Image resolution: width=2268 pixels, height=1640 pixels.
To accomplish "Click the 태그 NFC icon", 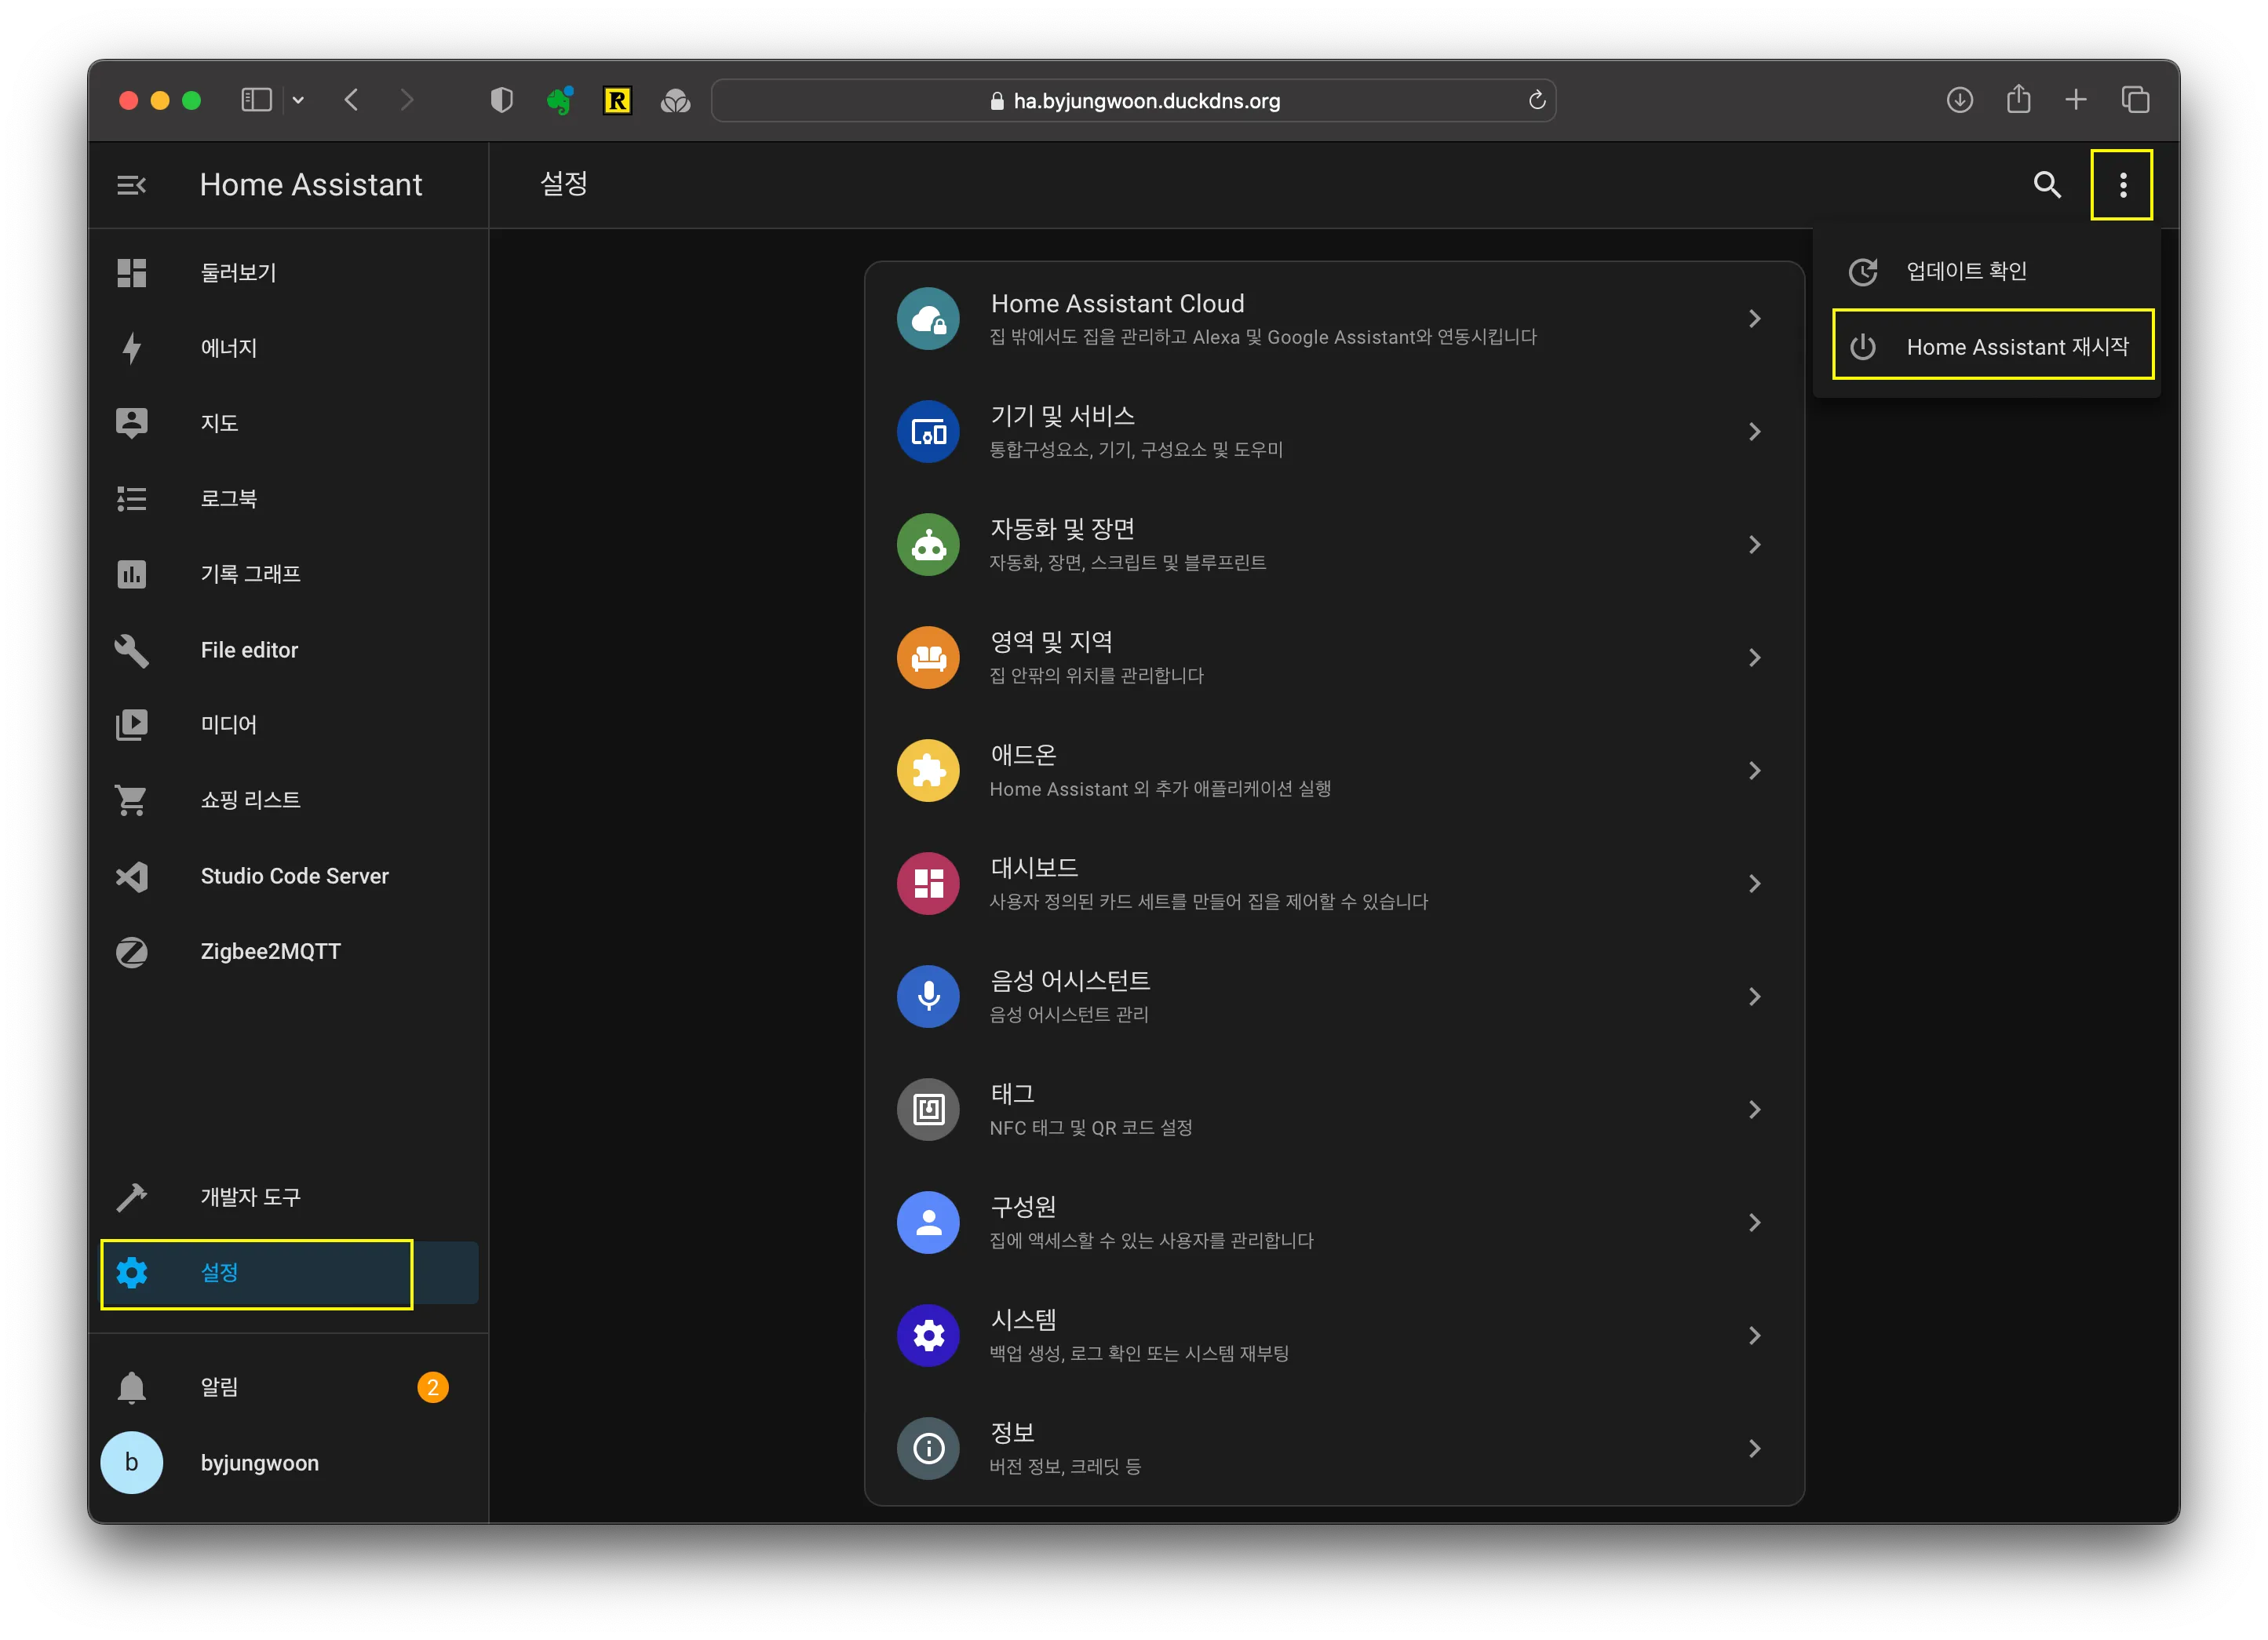I will coord(928,1110).
